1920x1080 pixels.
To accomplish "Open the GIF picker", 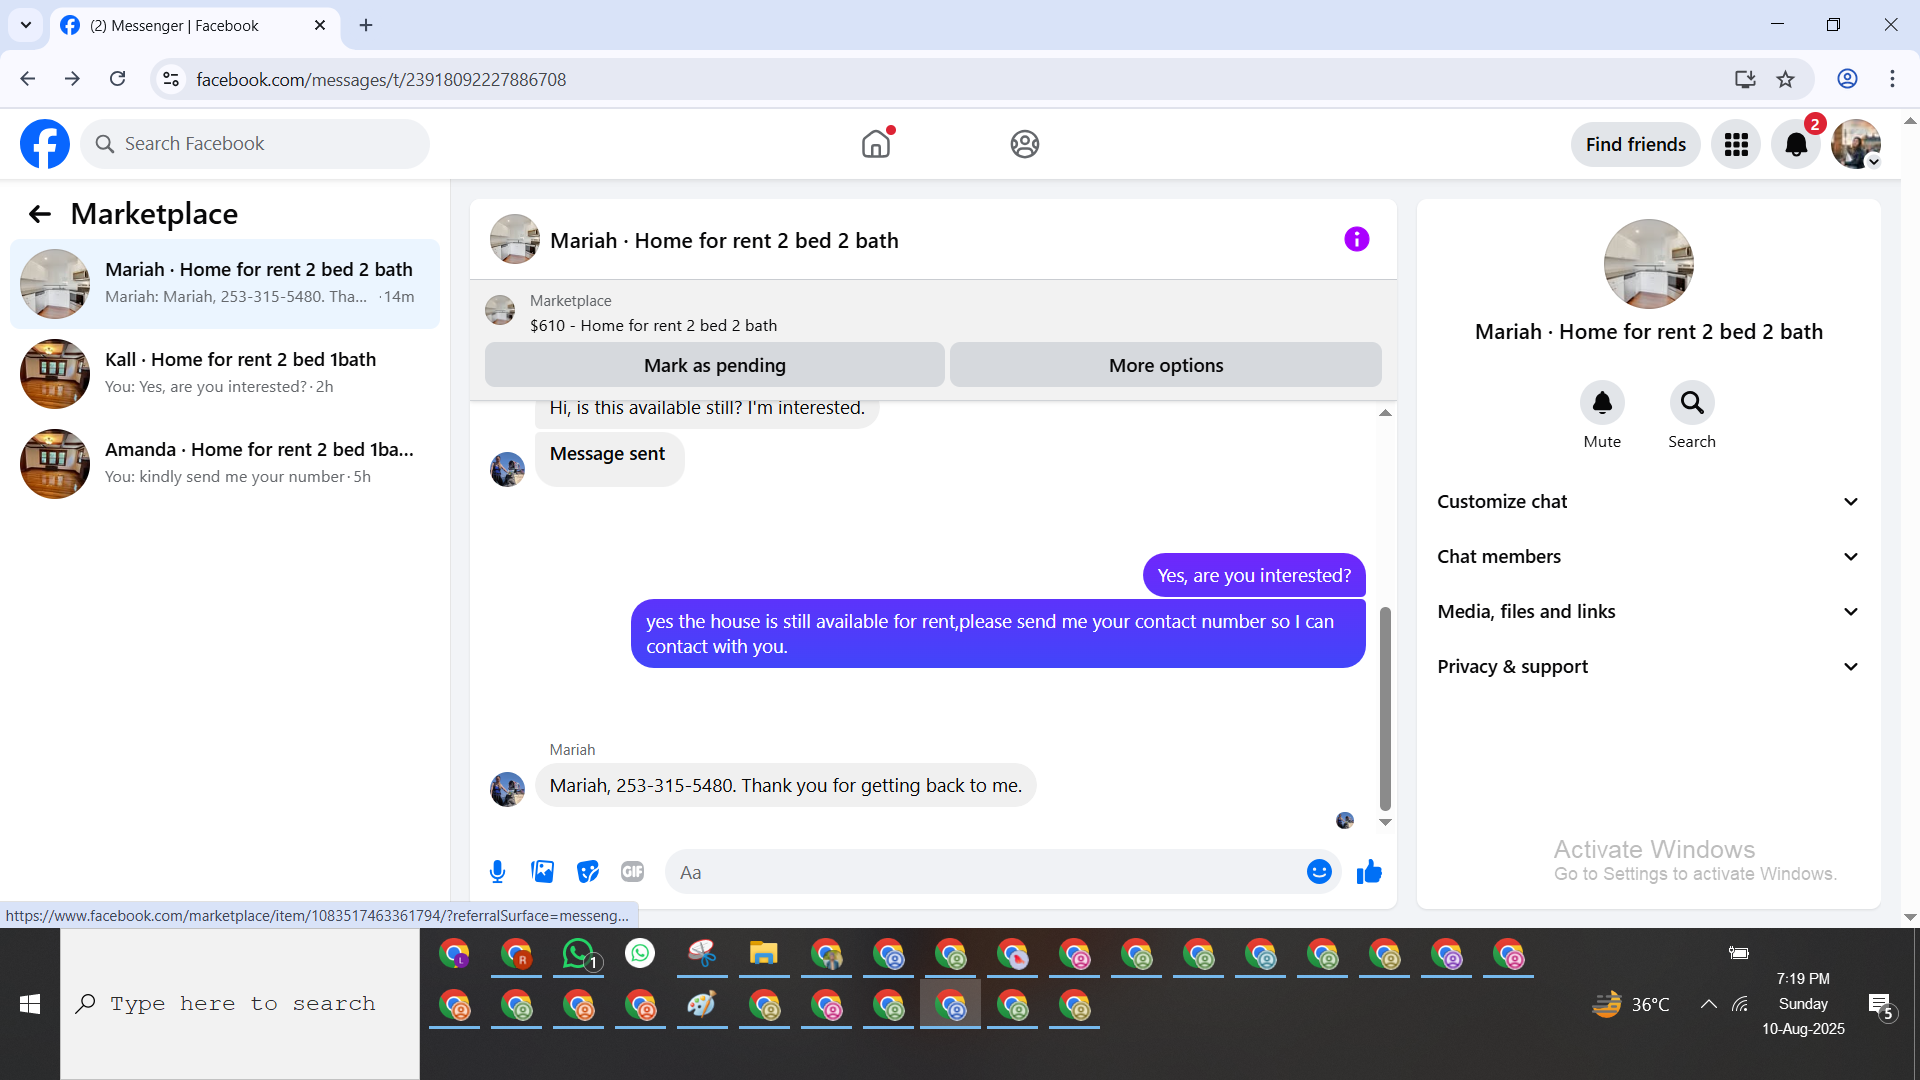I will click(632, 872).
